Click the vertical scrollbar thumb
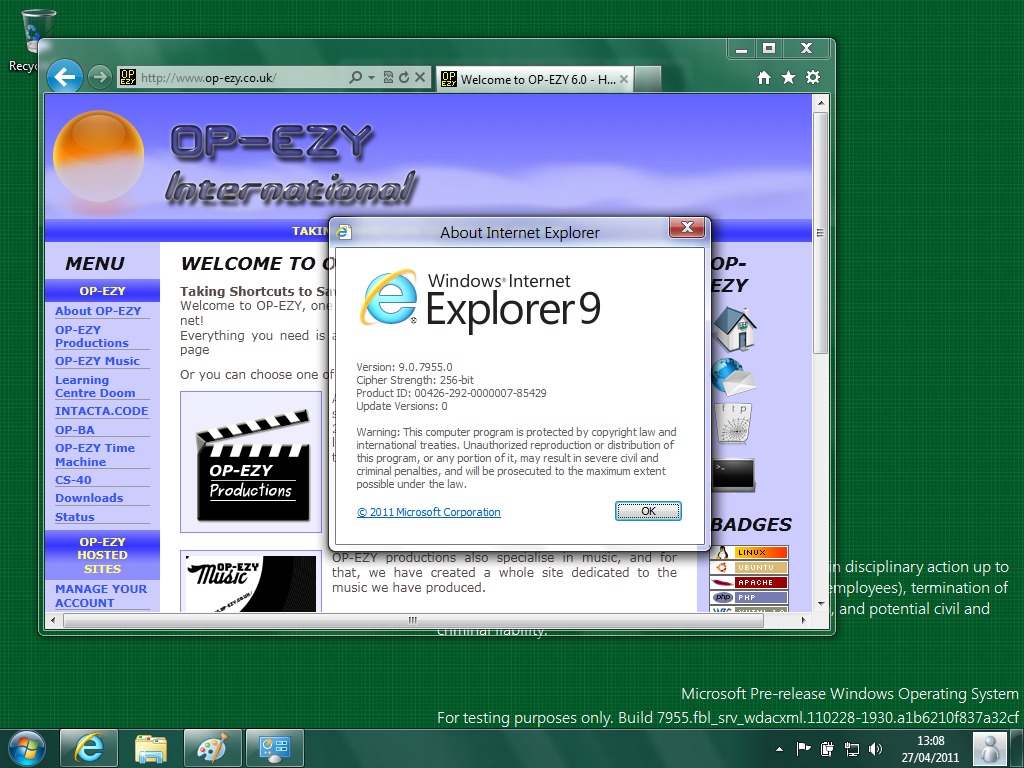The height and width of the screenshot is (768, 1024). coord(820,233)
